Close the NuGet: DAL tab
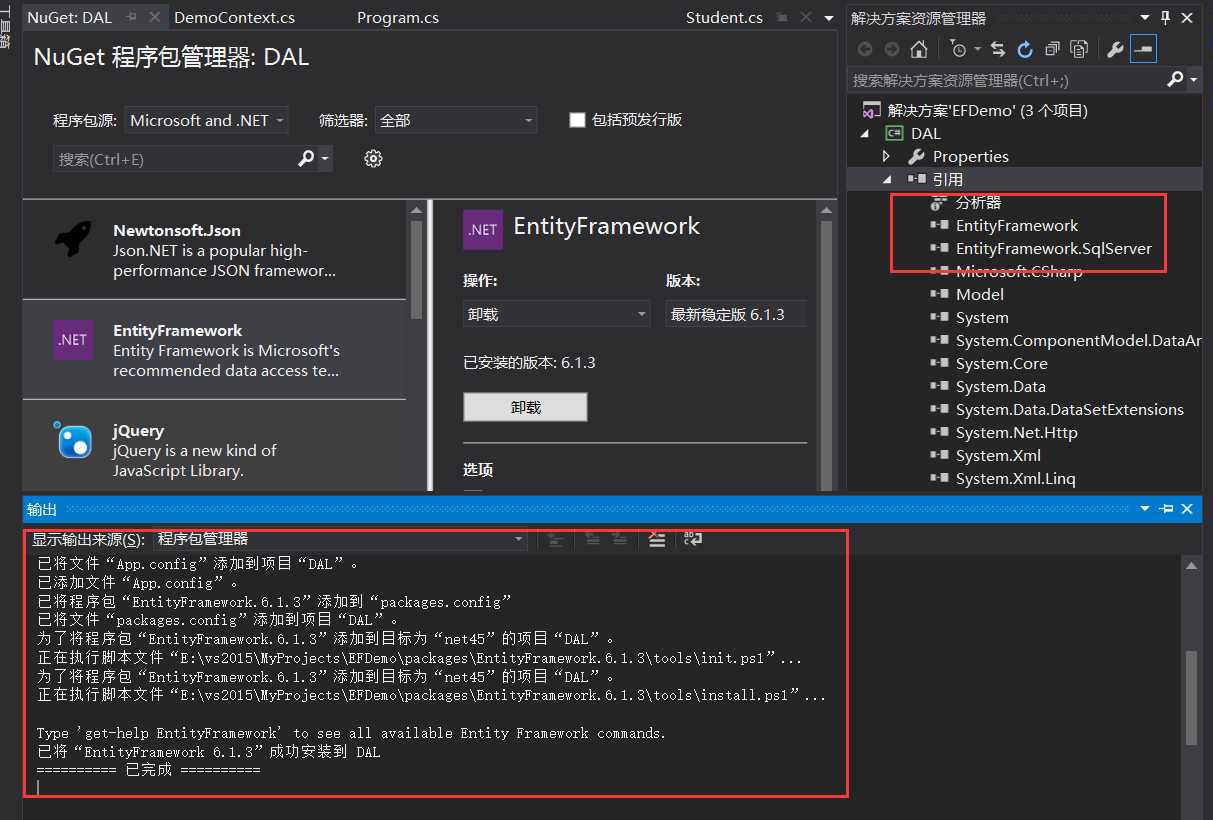Screen dimensions: 1213x820 pos(155,18)
